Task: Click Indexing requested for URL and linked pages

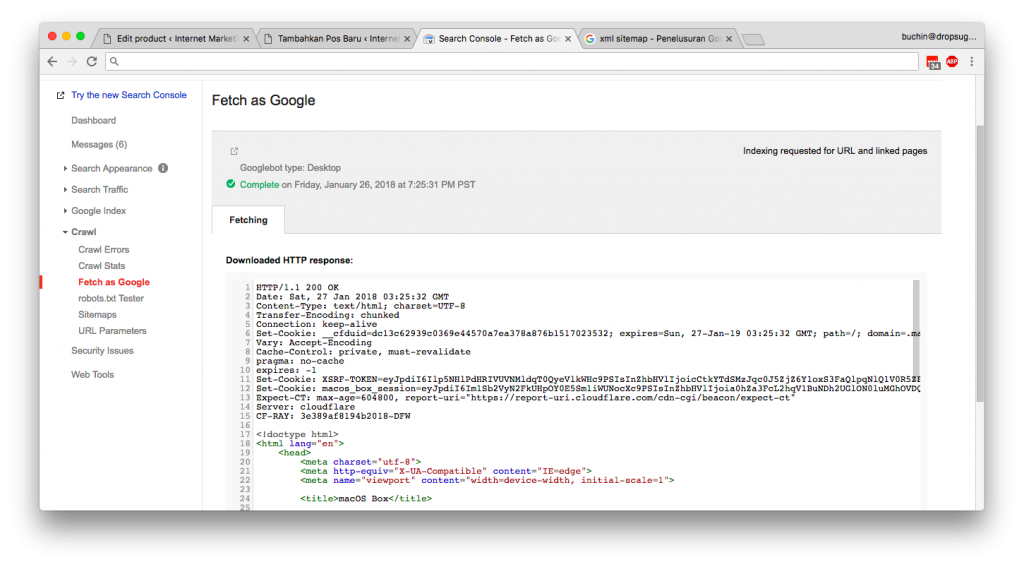Action: 835,151
